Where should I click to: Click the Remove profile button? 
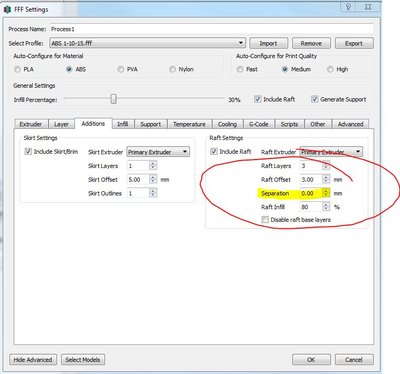(x=311, y=43)
